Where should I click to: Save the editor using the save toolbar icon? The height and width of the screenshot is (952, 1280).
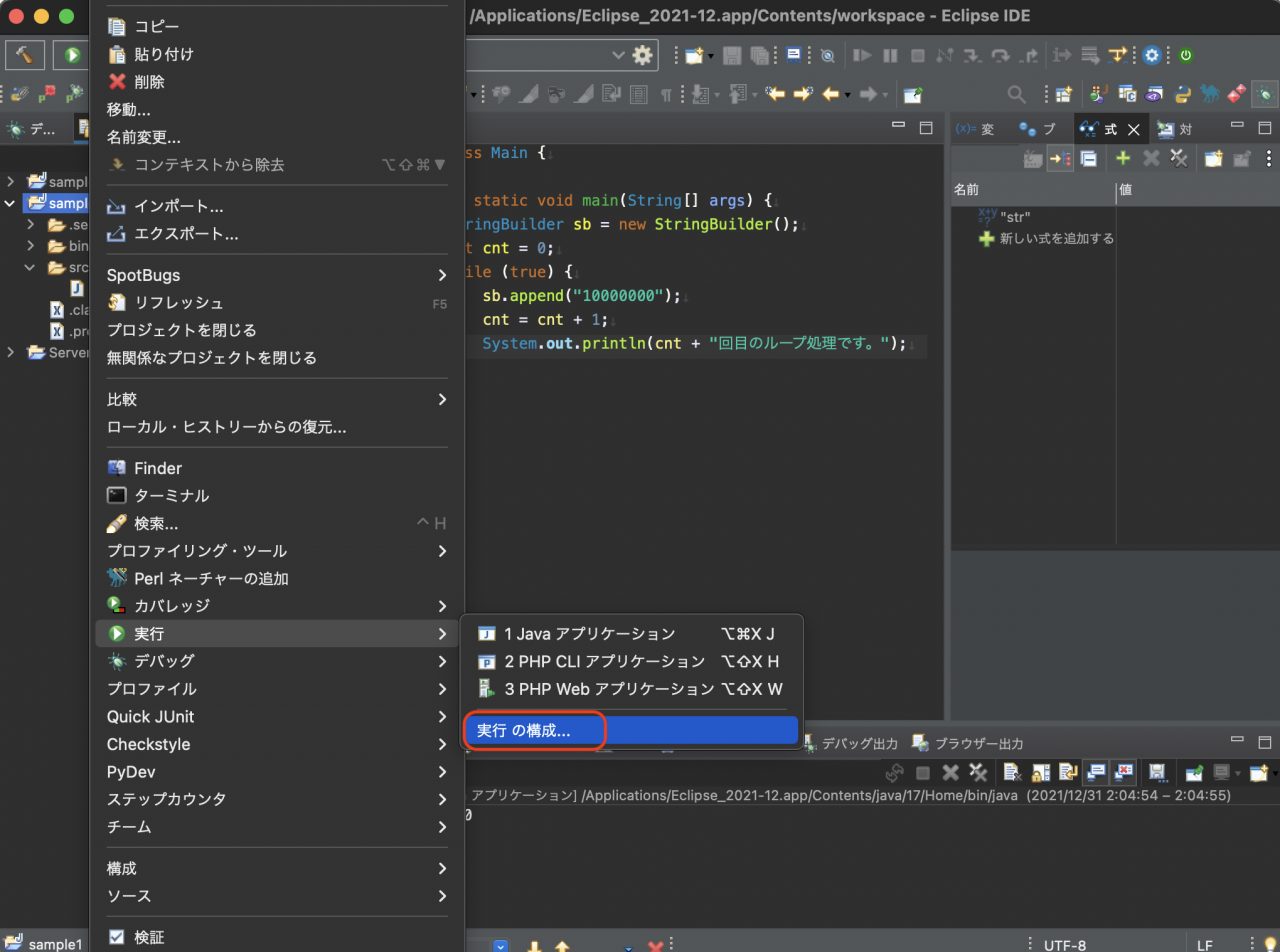731,55
